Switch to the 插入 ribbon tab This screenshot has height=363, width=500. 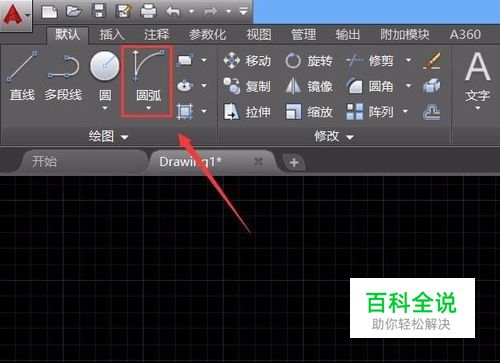pos(112,35)
